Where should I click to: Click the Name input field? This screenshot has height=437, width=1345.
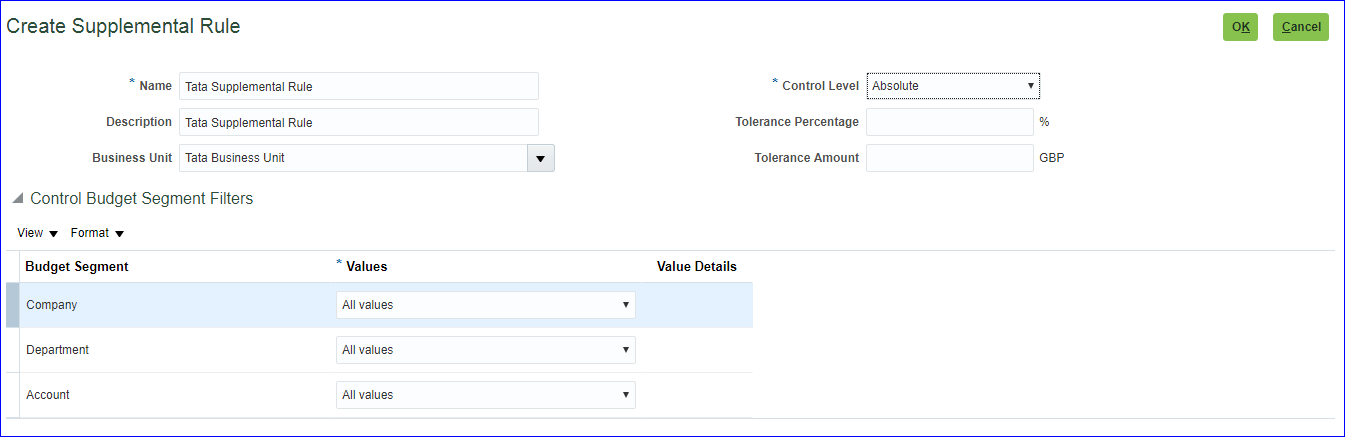358,86
